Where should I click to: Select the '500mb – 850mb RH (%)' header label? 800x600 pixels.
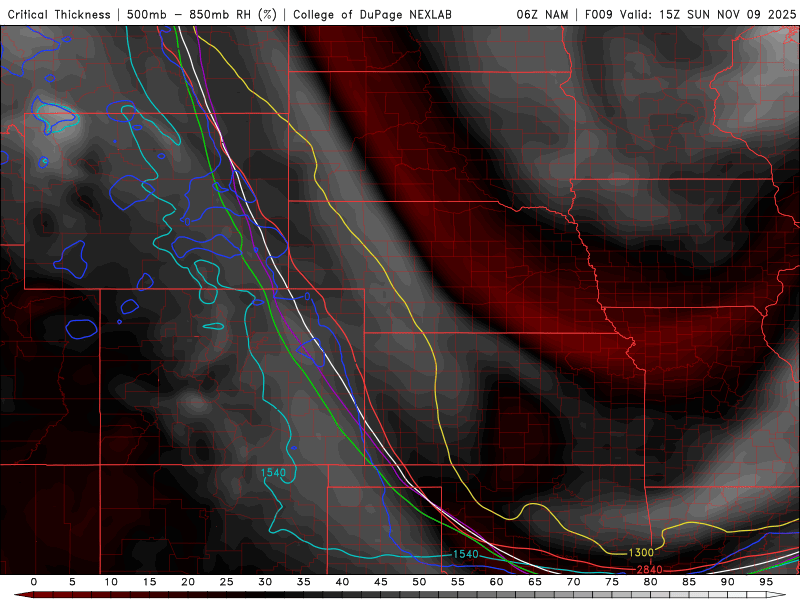click(202, 15)
